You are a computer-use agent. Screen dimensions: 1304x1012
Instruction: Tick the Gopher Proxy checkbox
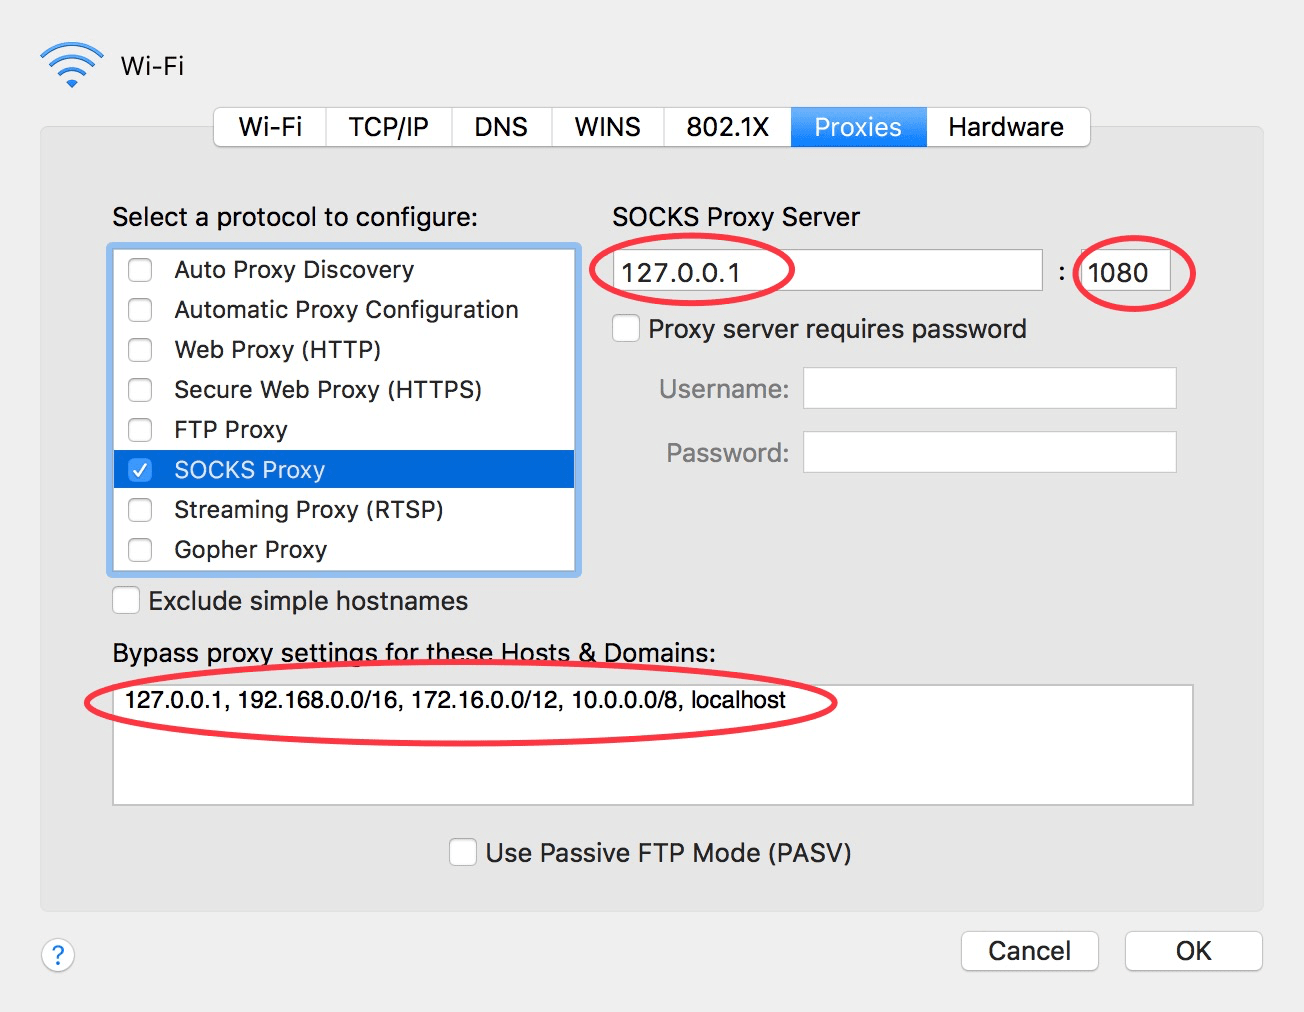point(140,550)
